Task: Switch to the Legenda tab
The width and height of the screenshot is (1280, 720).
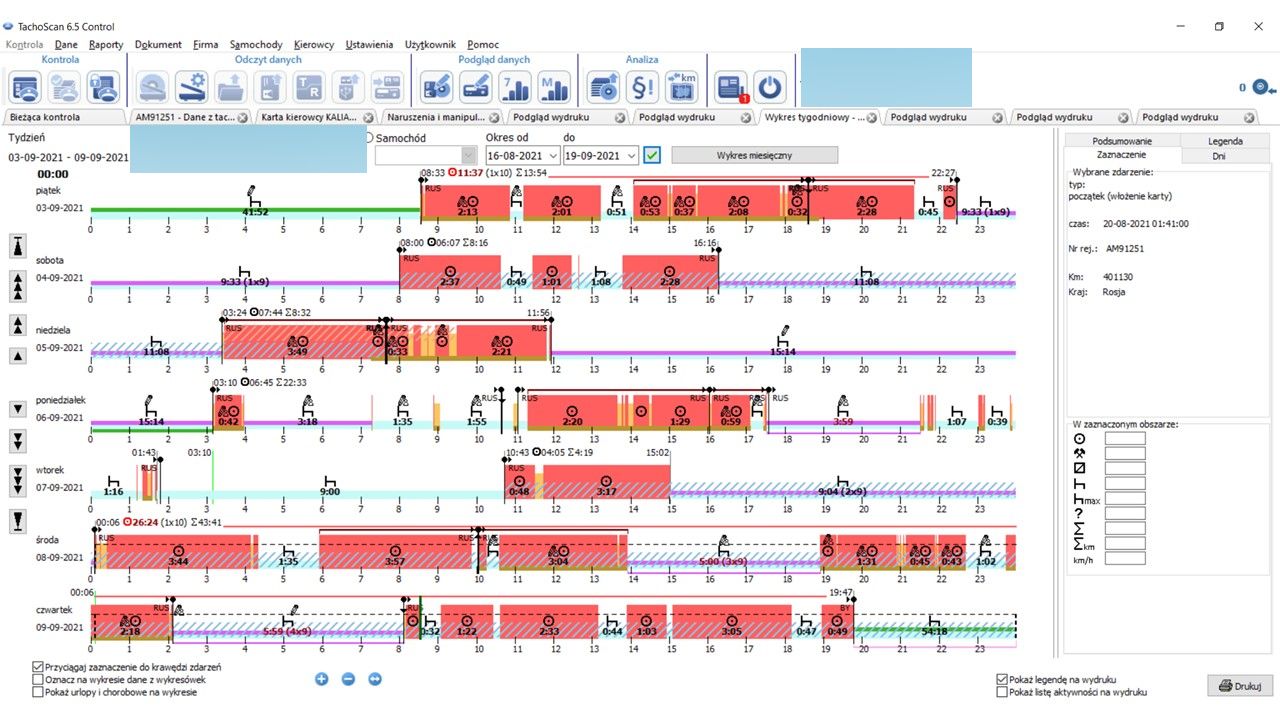Action: pos(1225,141)
